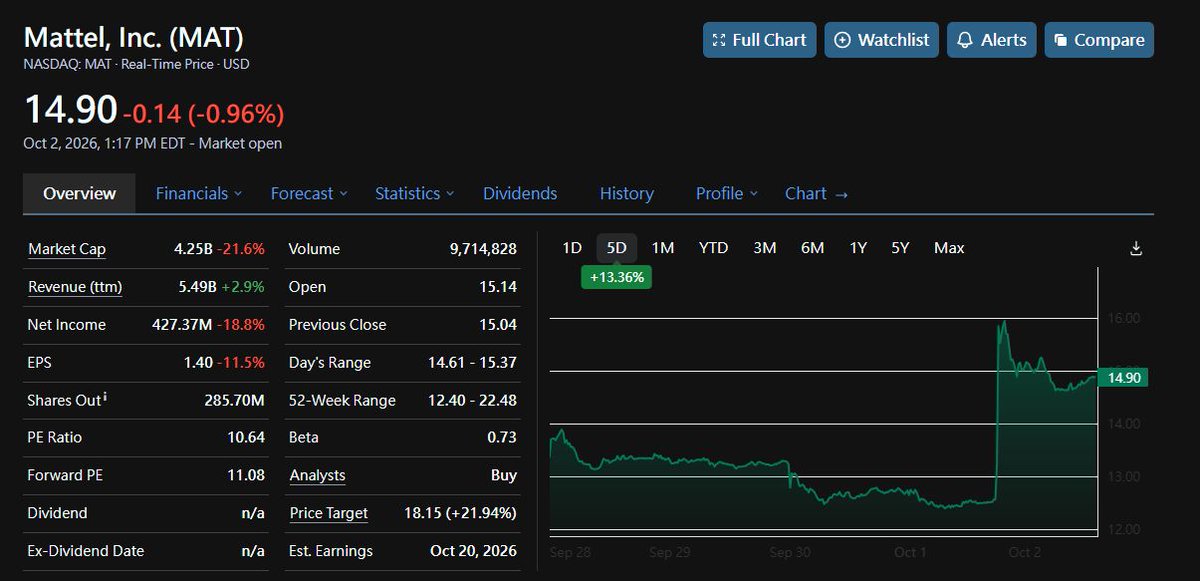Expand the Forecast dropdown tab
Viewport: 1200px width, 581px height.
(x=309, y=194)
